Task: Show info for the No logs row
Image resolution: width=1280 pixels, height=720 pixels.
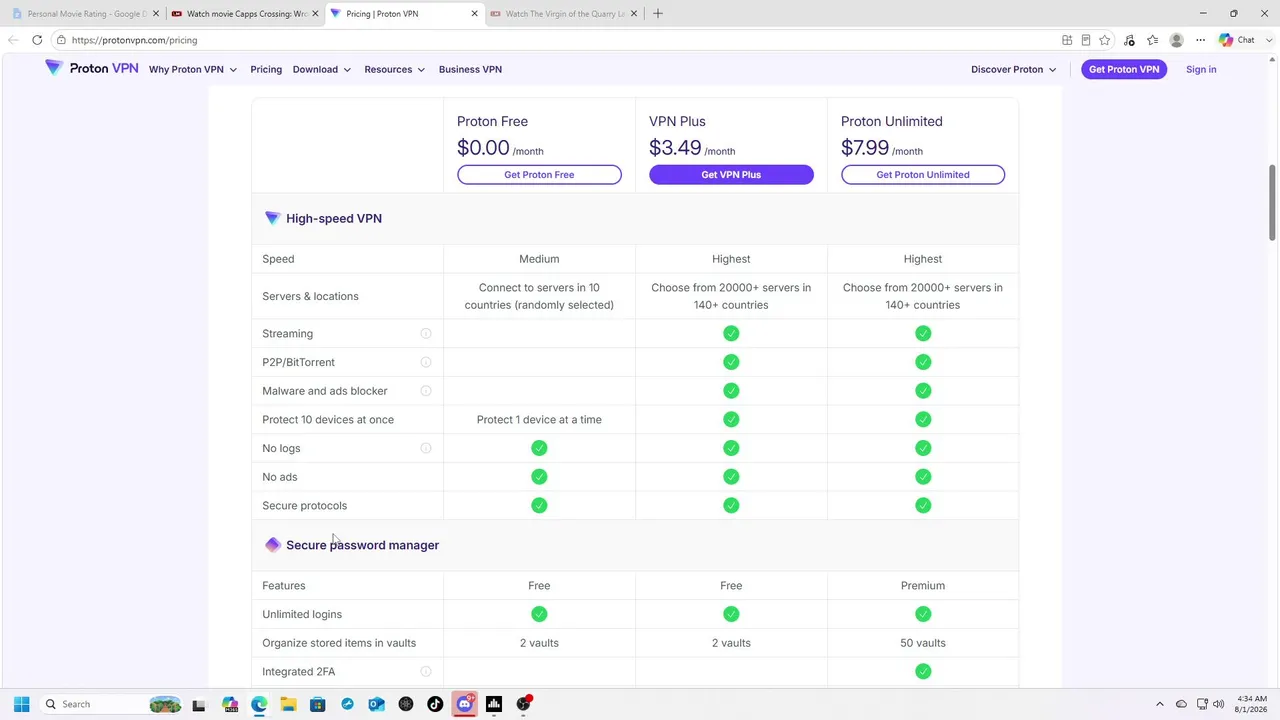Action: (x=425, y=448)
